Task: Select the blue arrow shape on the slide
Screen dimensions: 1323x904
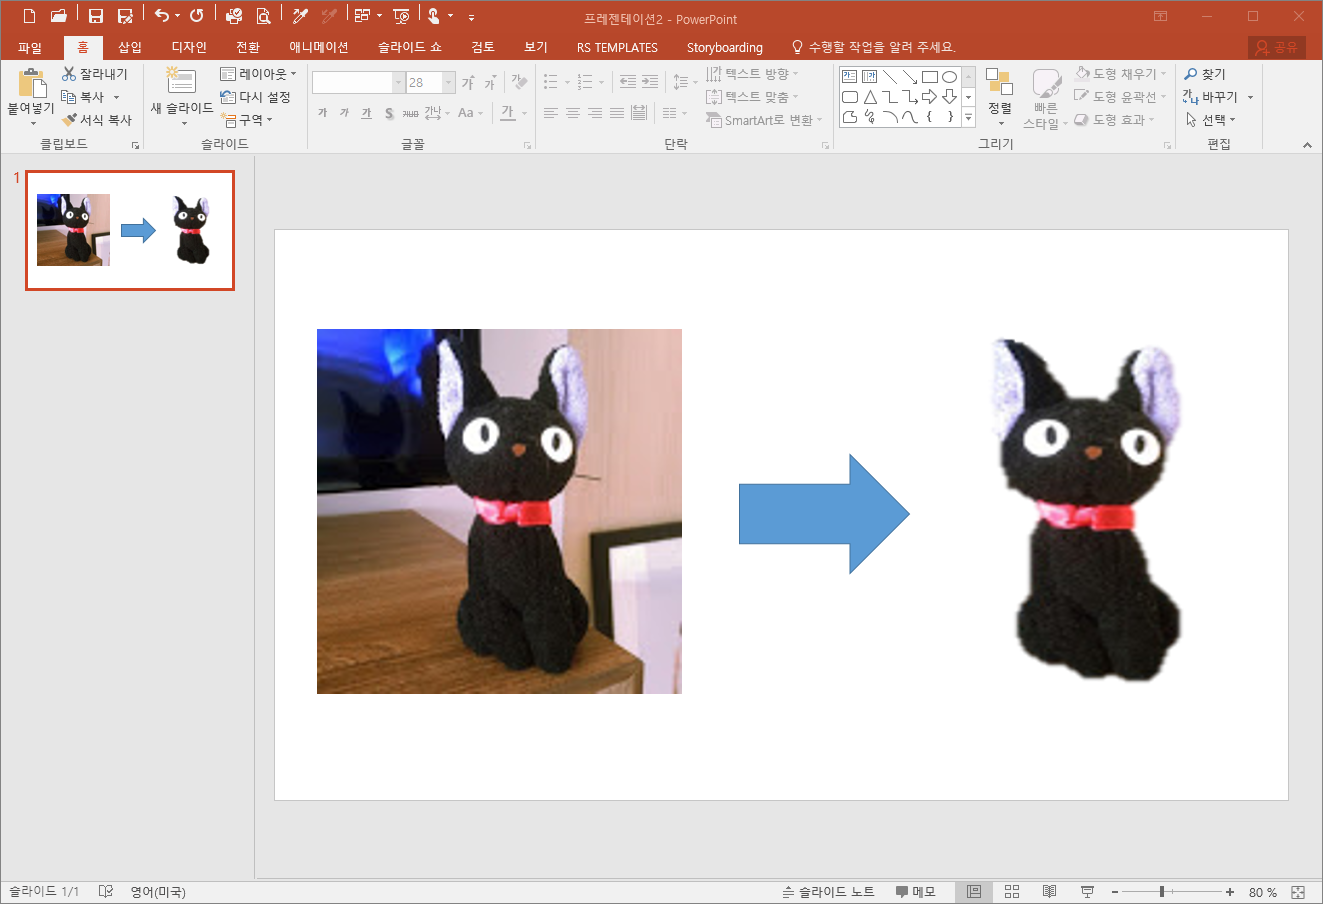Action: [824, 514]
